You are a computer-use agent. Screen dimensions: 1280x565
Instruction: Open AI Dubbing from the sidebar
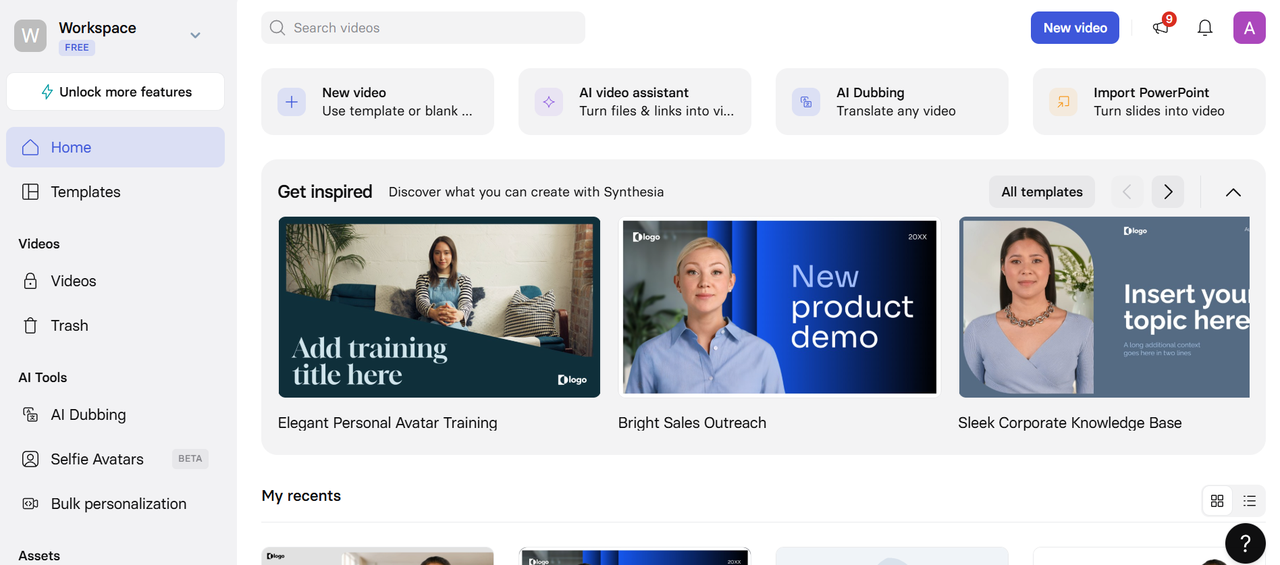pos(116,414)
